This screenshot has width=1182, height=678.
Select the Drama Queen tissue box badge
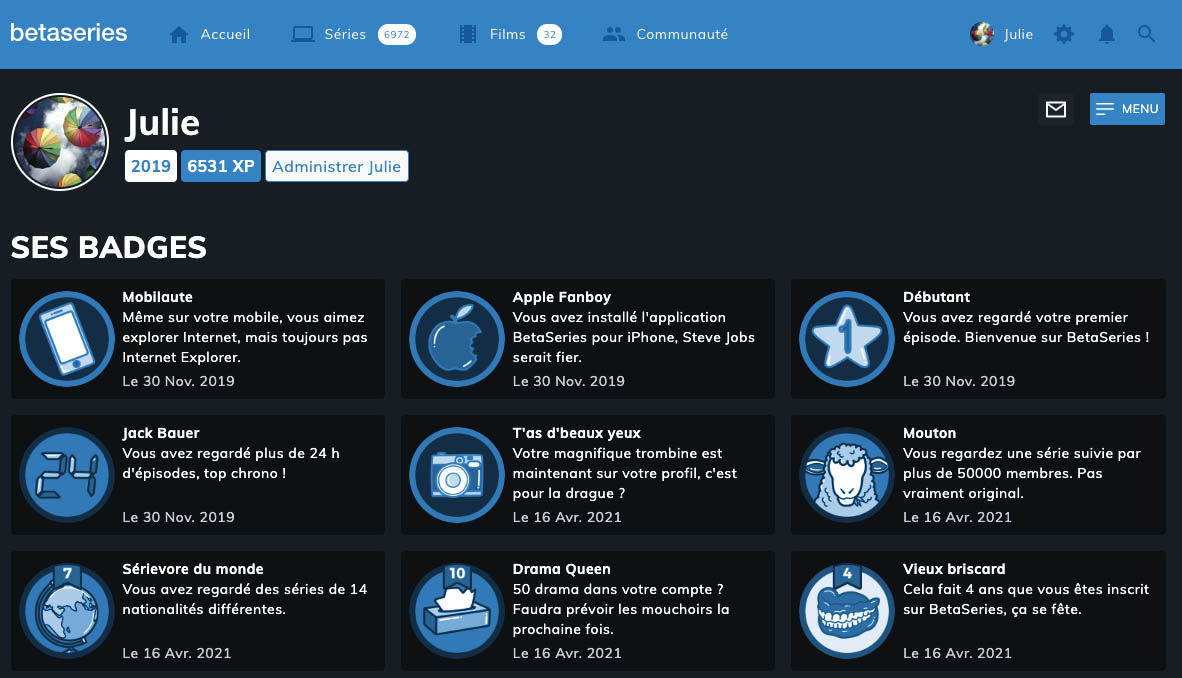coord(457,611)
